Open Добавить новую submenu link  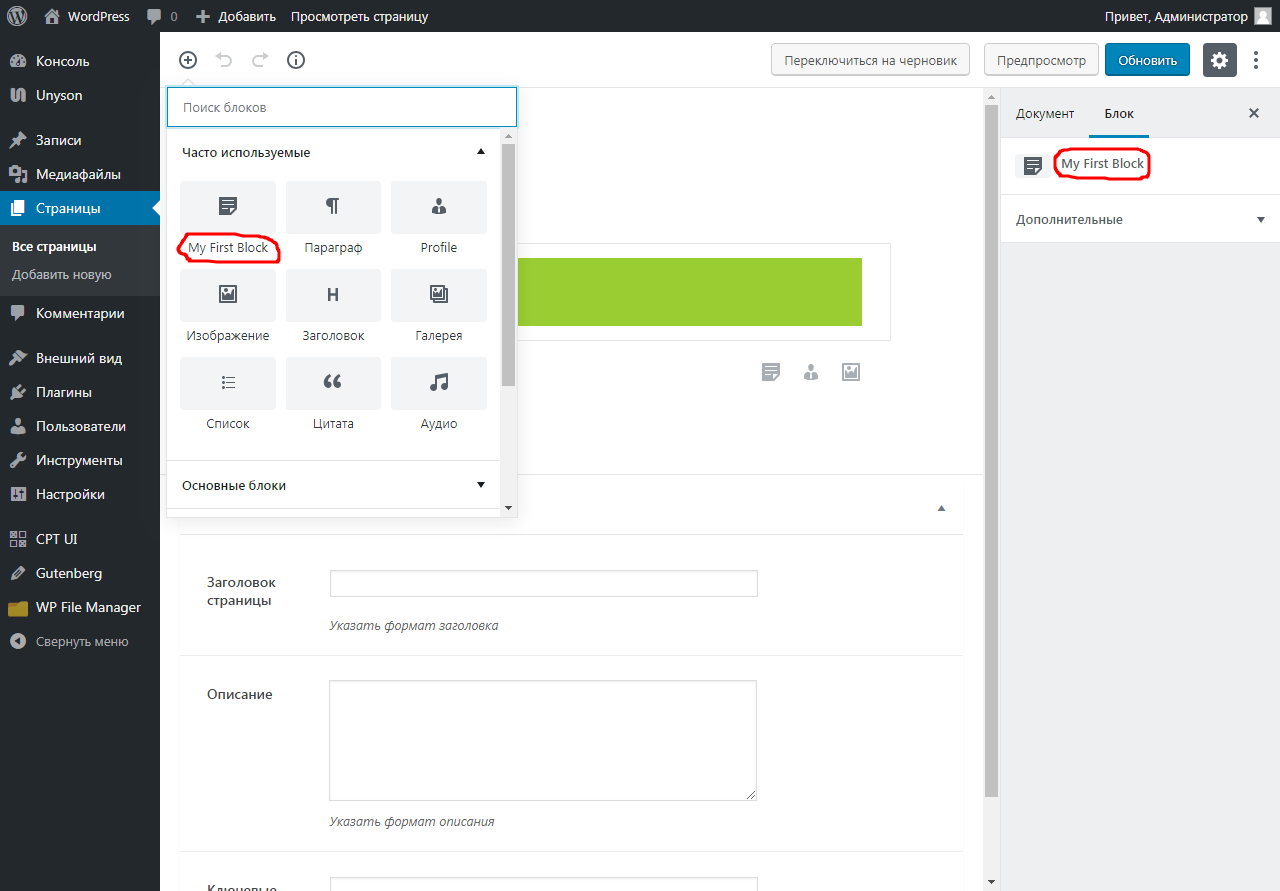[x=62, y=274]
